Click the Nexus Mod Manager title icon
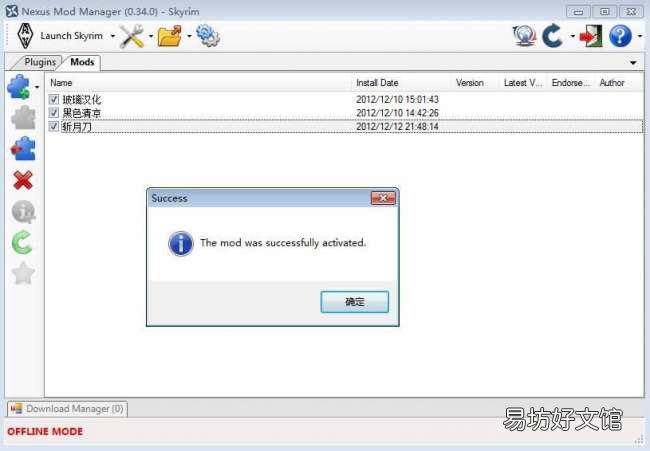This screenshot has width=650, height=451. pos(12,11)
